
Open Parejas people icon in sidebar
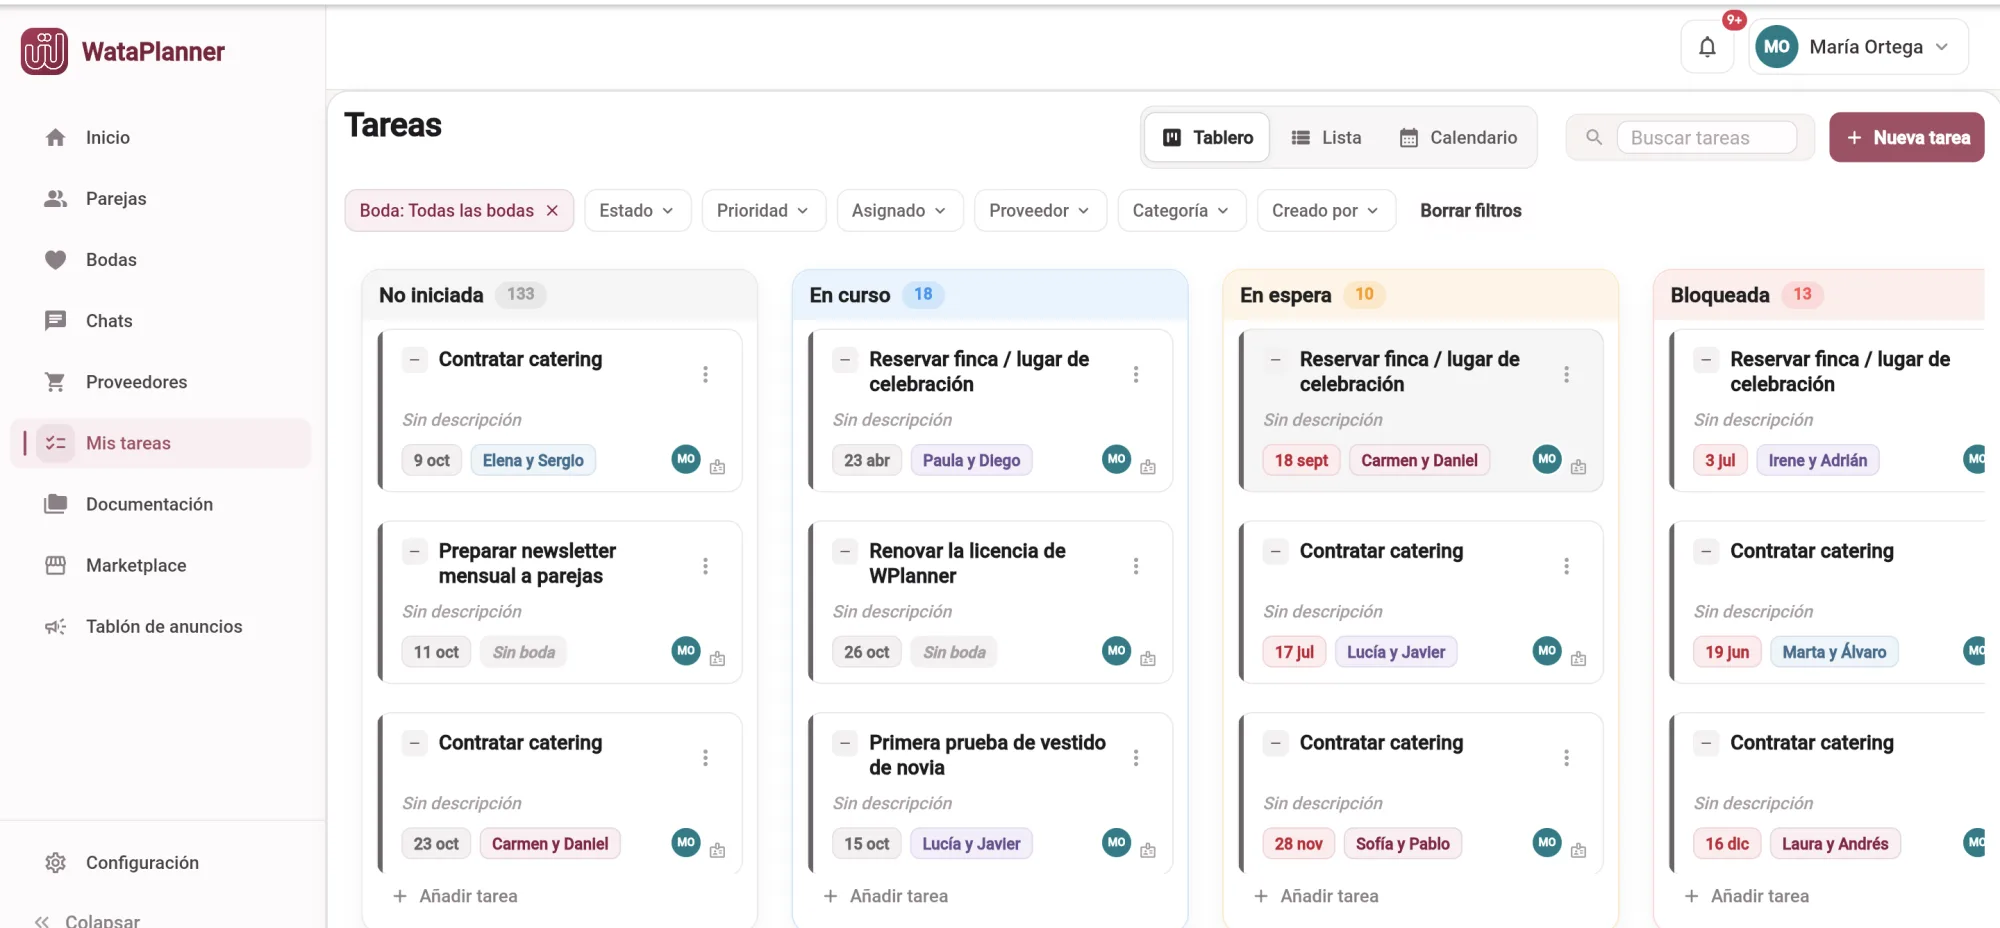tap(56, 198)
